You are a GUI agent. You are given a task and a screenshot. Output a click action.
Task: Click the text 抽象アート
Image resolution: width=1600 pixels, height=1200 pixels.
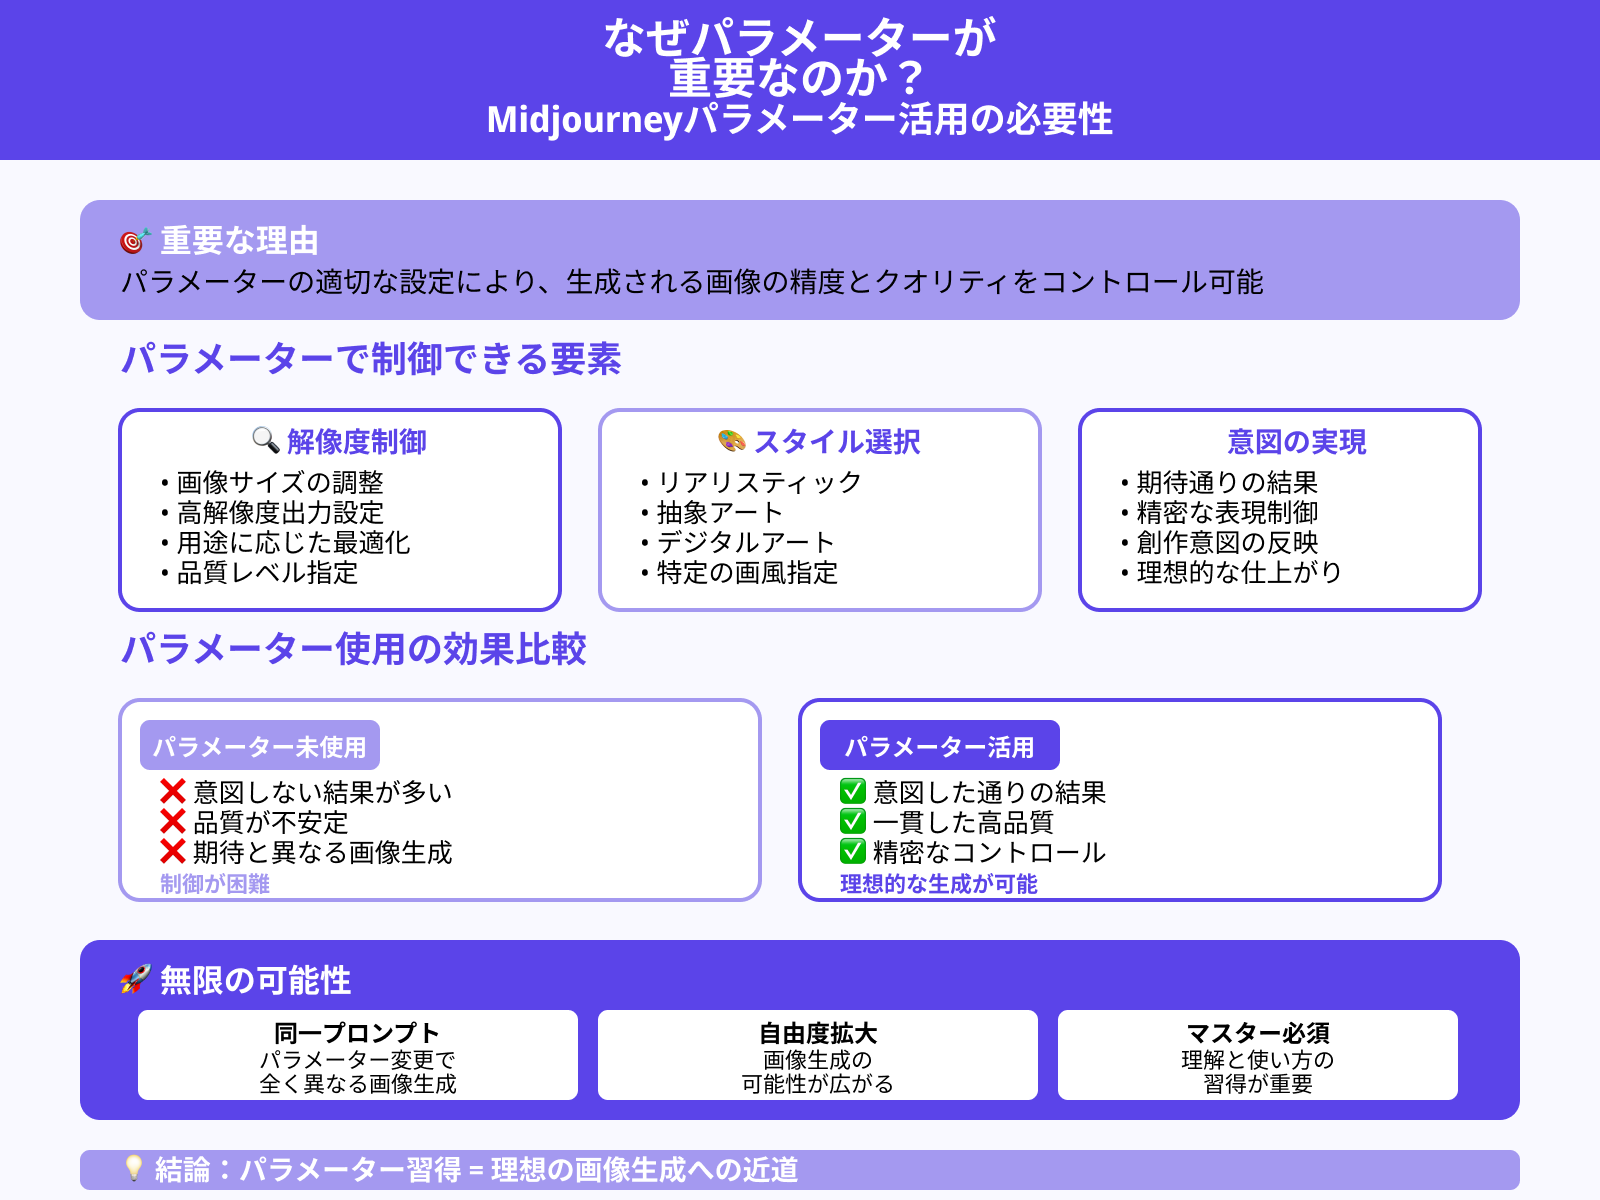(720, 512)
